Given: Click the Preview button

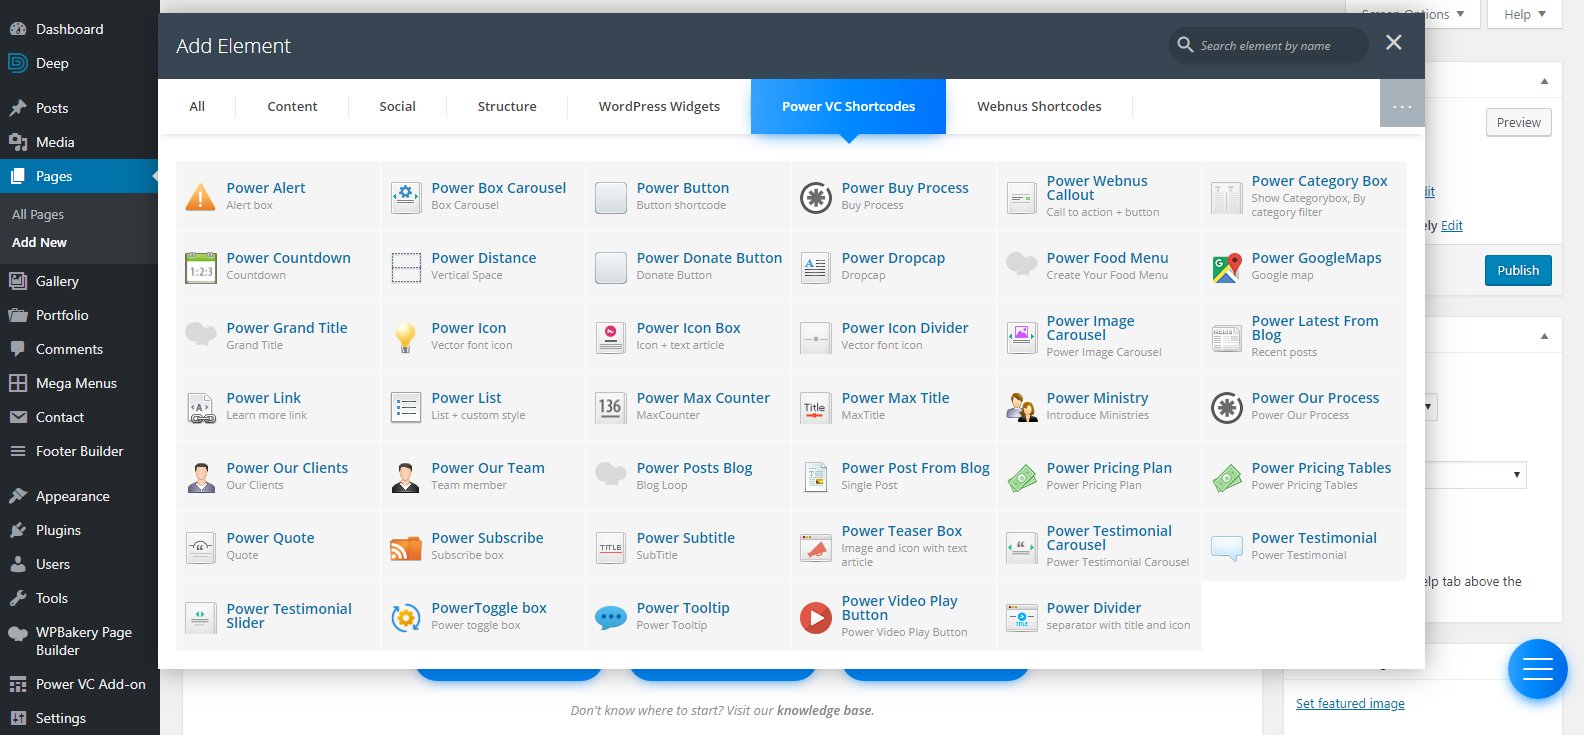Looking at the screenshot, I should click(x=1519, y=122).
